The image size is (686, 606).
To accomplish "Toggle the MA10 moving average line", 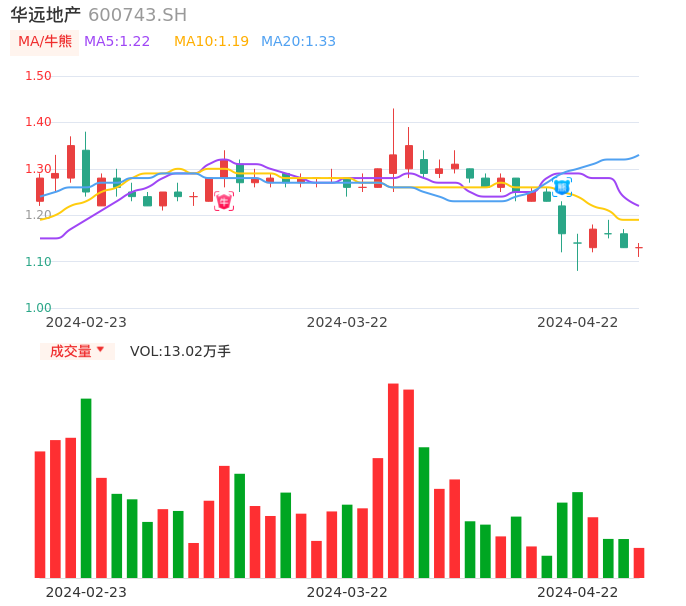I will 211,42.
